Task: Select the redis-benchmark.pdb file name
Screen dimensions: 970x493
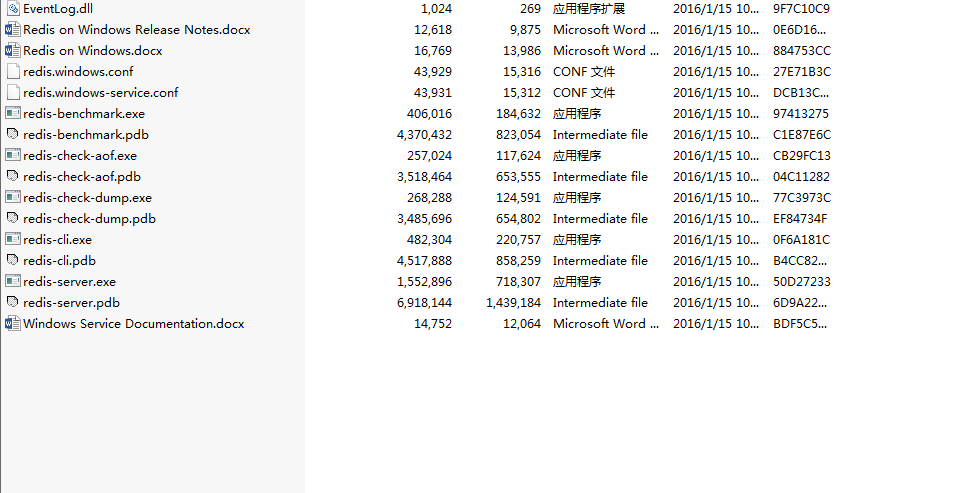Action: 86,134
